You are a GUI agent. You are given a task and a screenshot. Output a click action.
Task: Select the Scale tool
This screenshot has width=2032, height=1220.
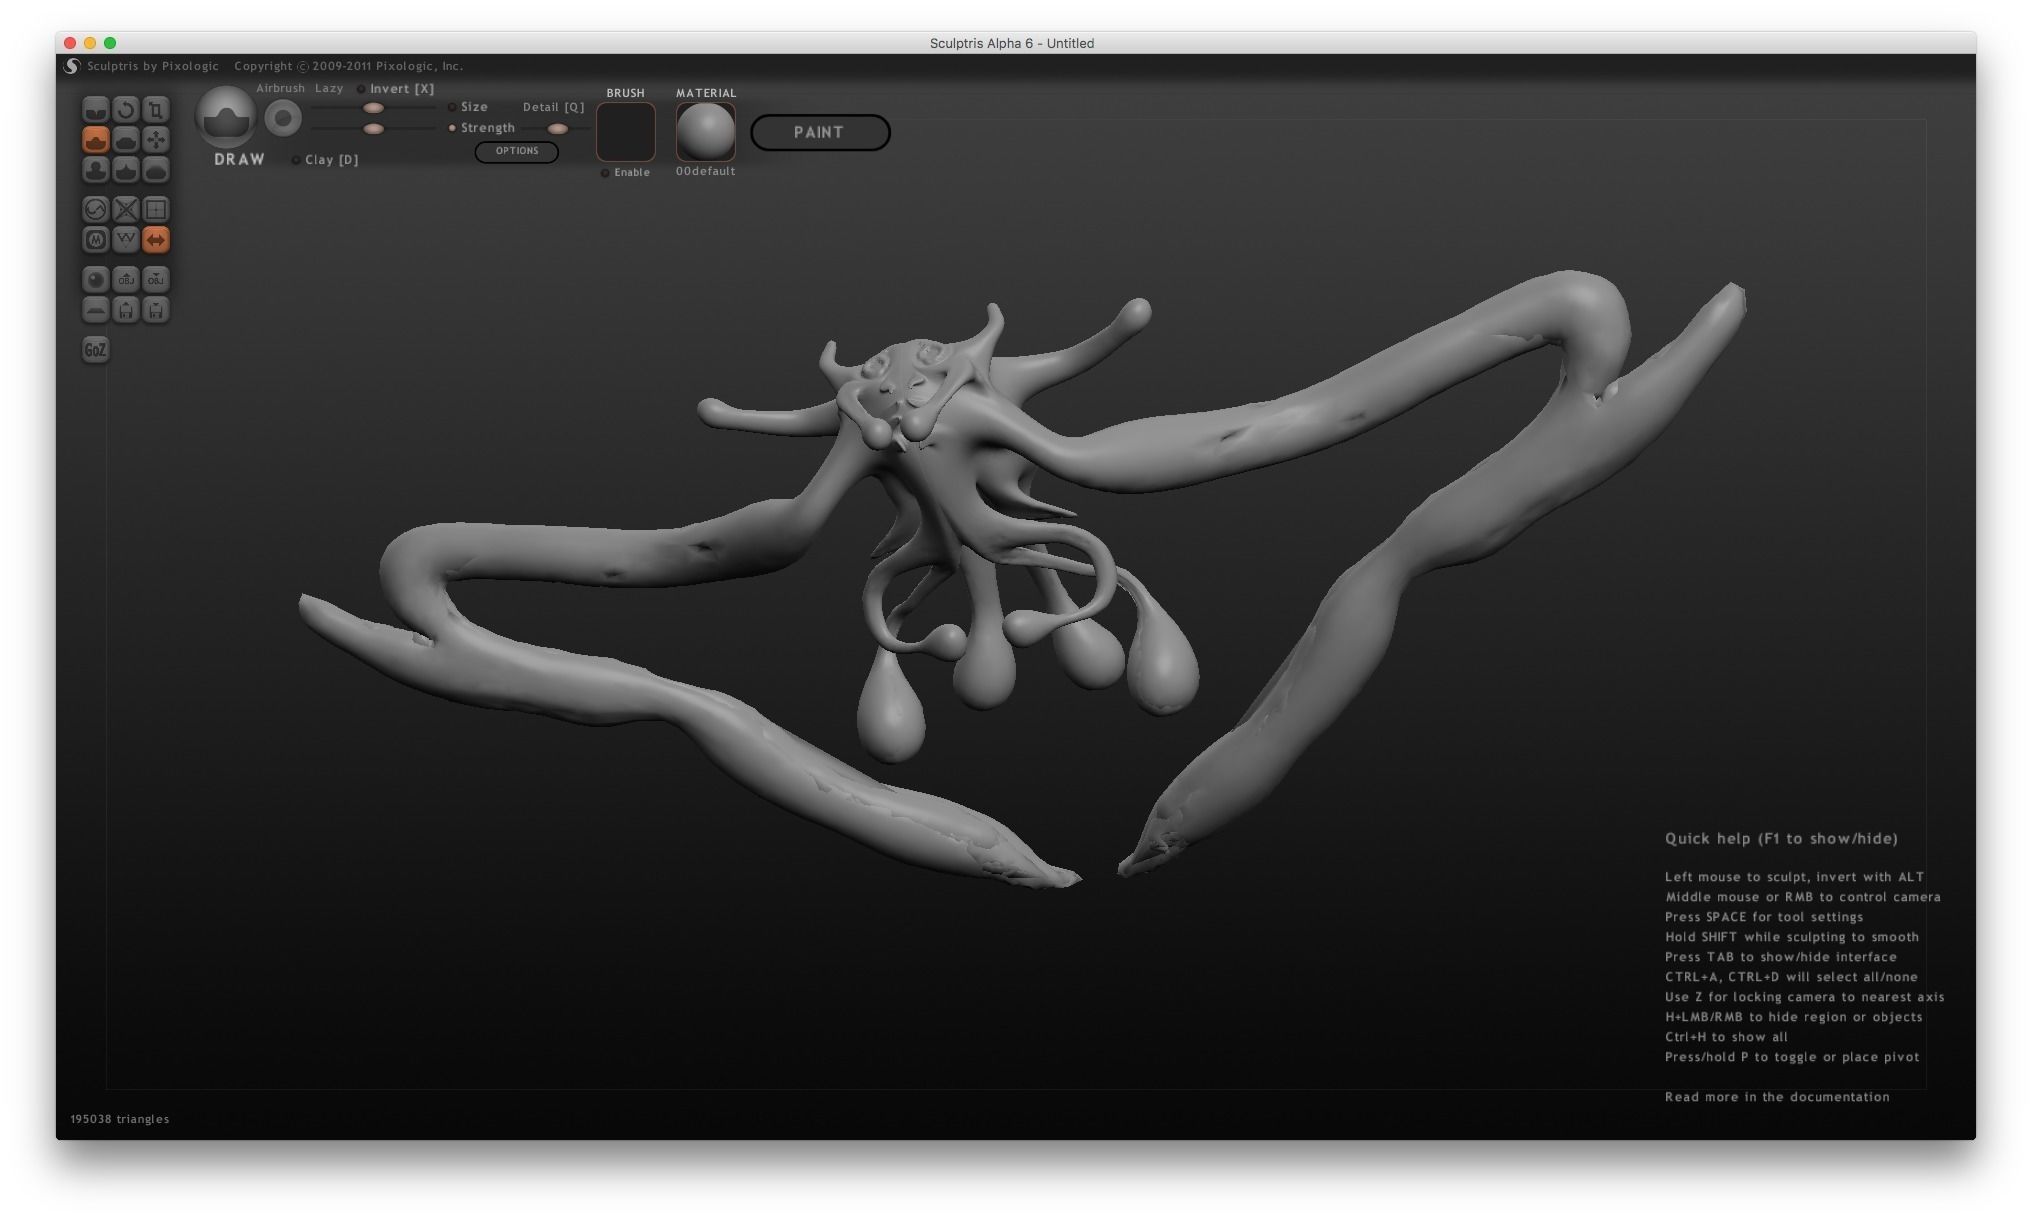tap(155, 109)
